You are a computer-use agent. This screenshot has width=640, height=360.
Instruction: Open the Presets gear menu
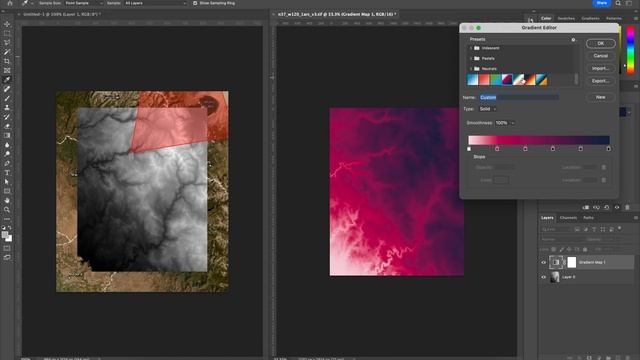point(573,40)
